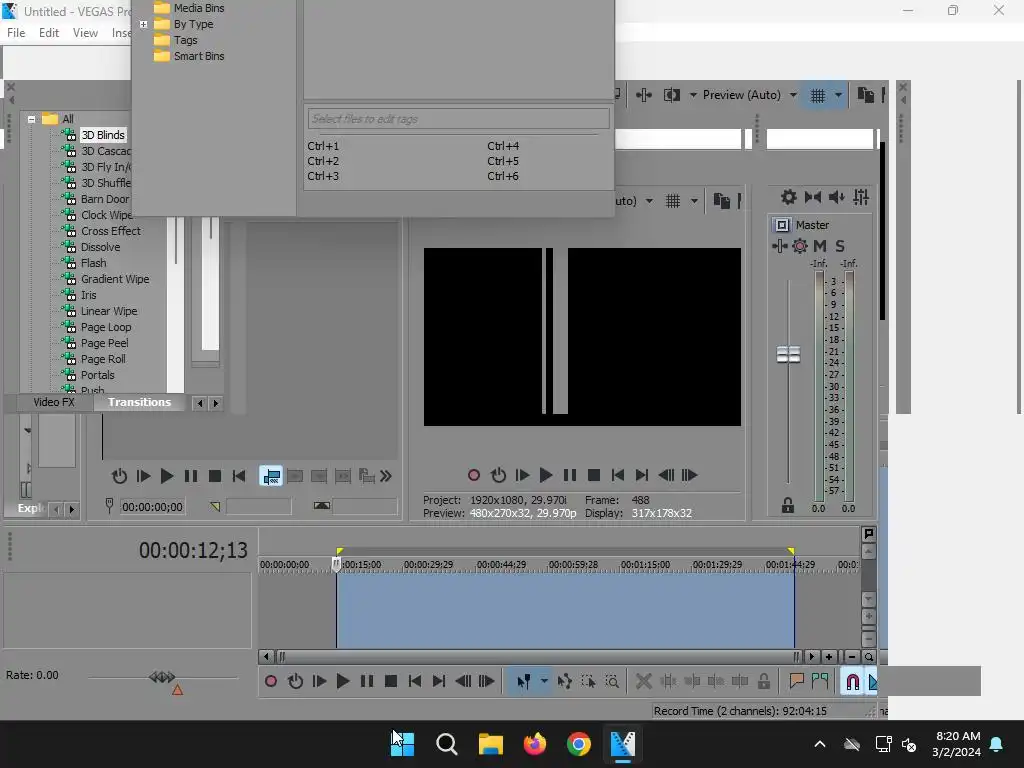Image resolution: width=1024 pixels, height=768 pixels.
Task: Select the Dissolve transition
Action: pyautogui.click(x=101, y=247)
